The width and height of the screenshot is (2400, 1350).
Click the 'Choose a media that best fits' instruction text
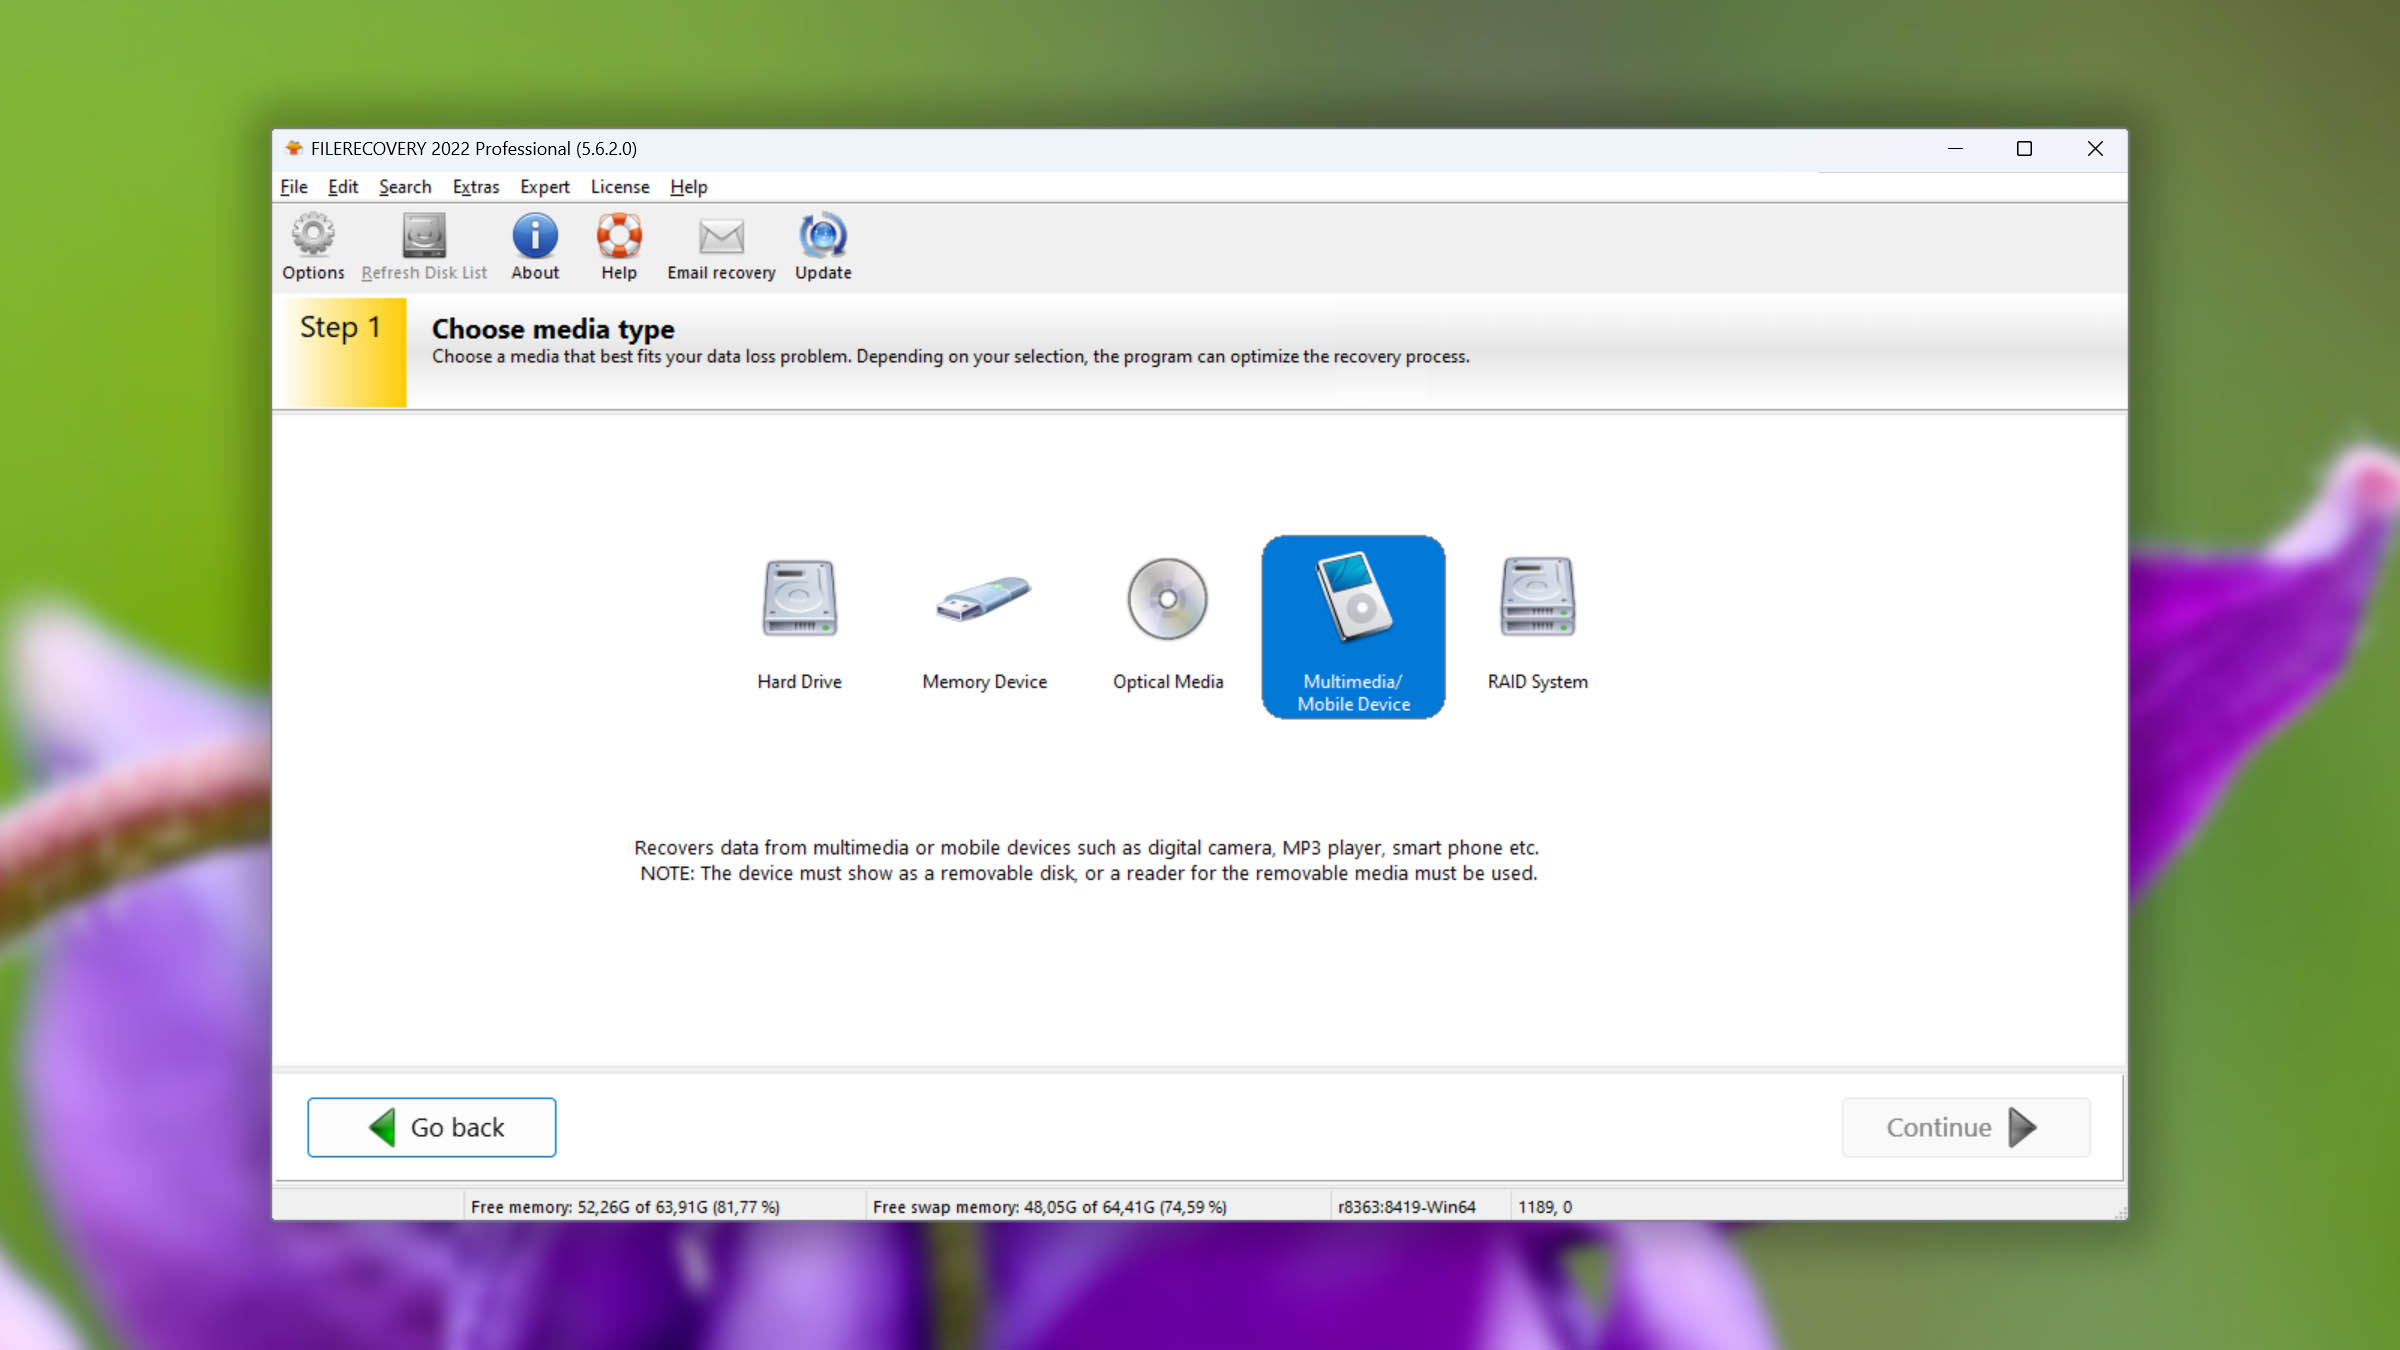pyautogui.click(x=951, y=357)
